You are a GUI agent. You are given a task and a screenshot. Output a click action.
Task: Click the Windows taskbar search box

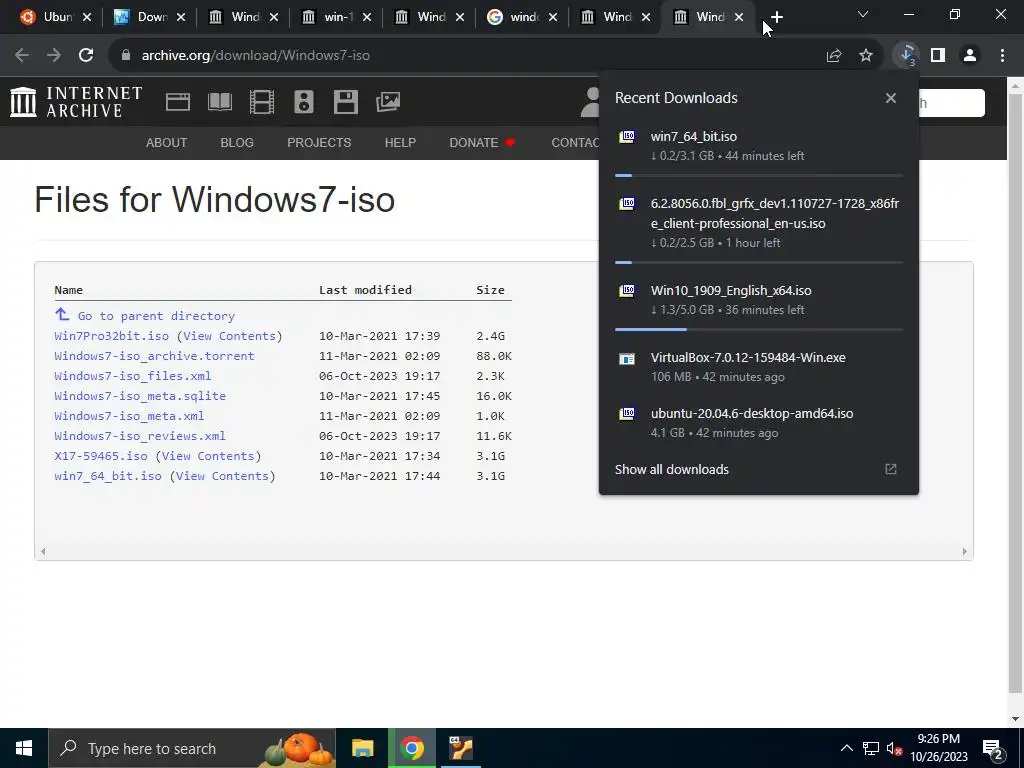(x=192, y=748)
